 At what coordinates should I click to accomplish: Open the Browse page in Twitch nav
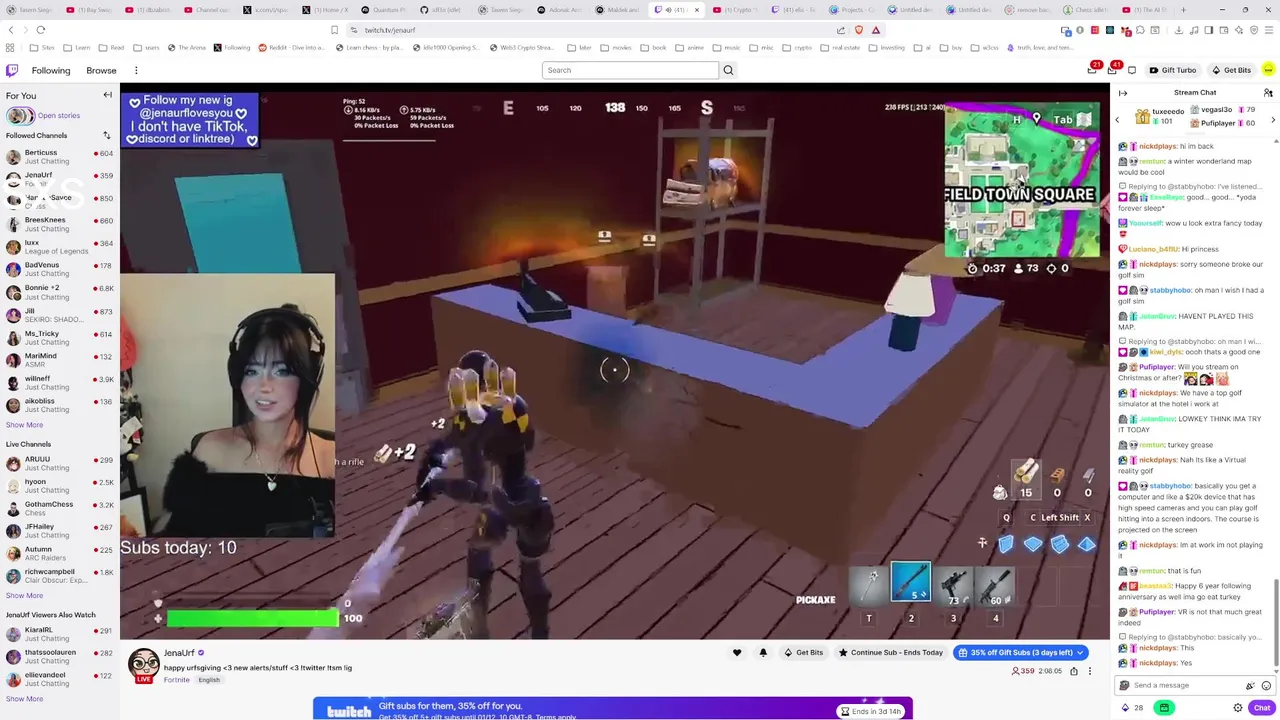point(101,70)
